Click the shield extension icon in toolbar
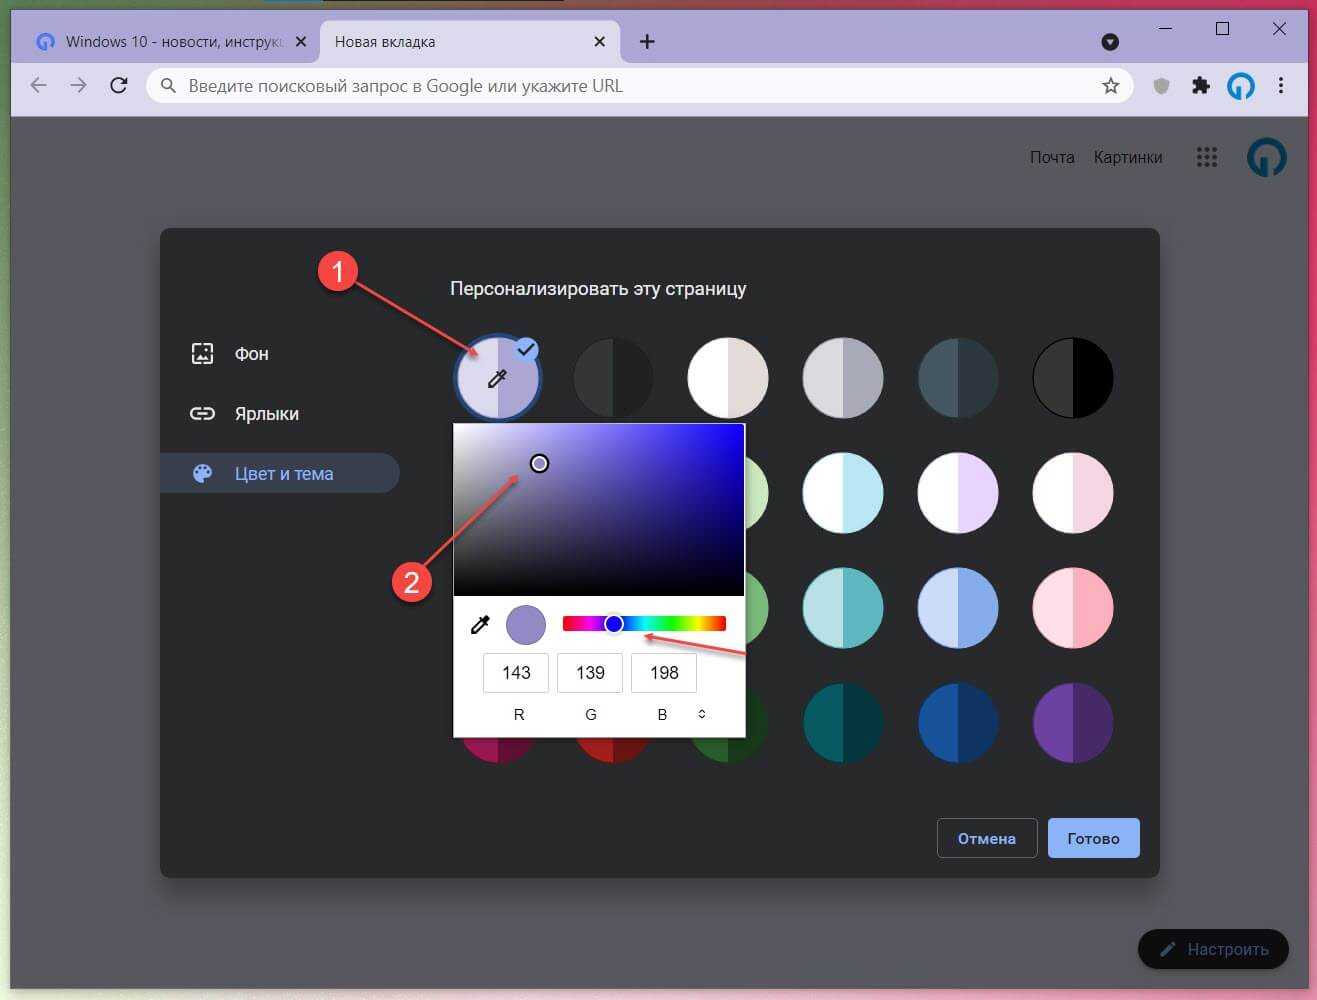The height and width of the screenshot is (1000, 1317). coord(1161,86)
